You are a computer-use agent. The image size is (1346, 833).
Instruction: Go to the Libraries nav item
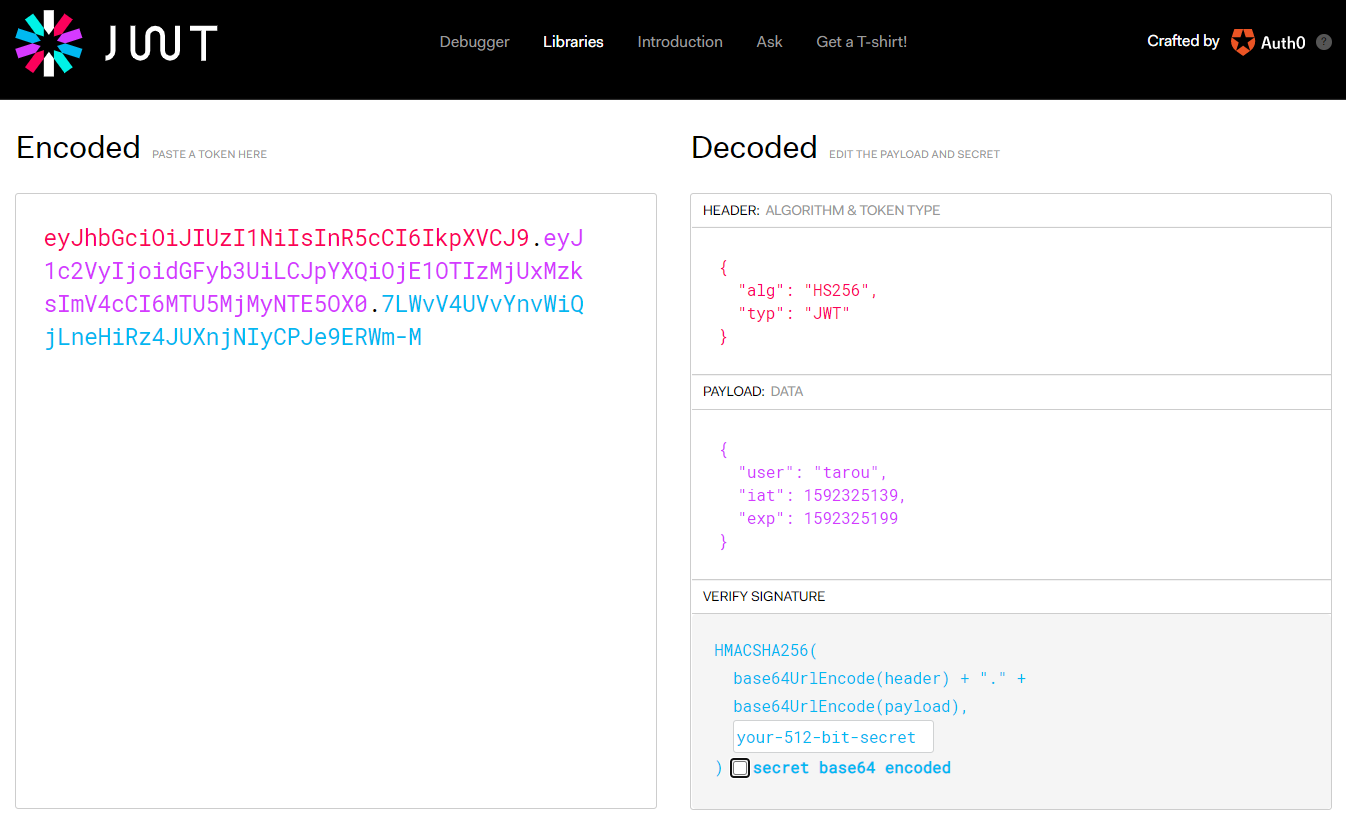tap(573, 42)
